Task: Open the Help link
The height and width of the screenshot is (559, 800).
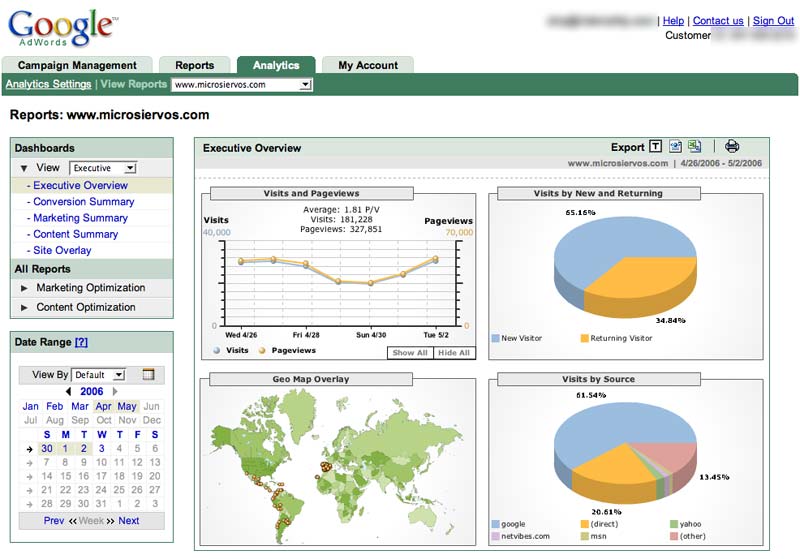Action: pyautogui.click(x=673, y=21)
